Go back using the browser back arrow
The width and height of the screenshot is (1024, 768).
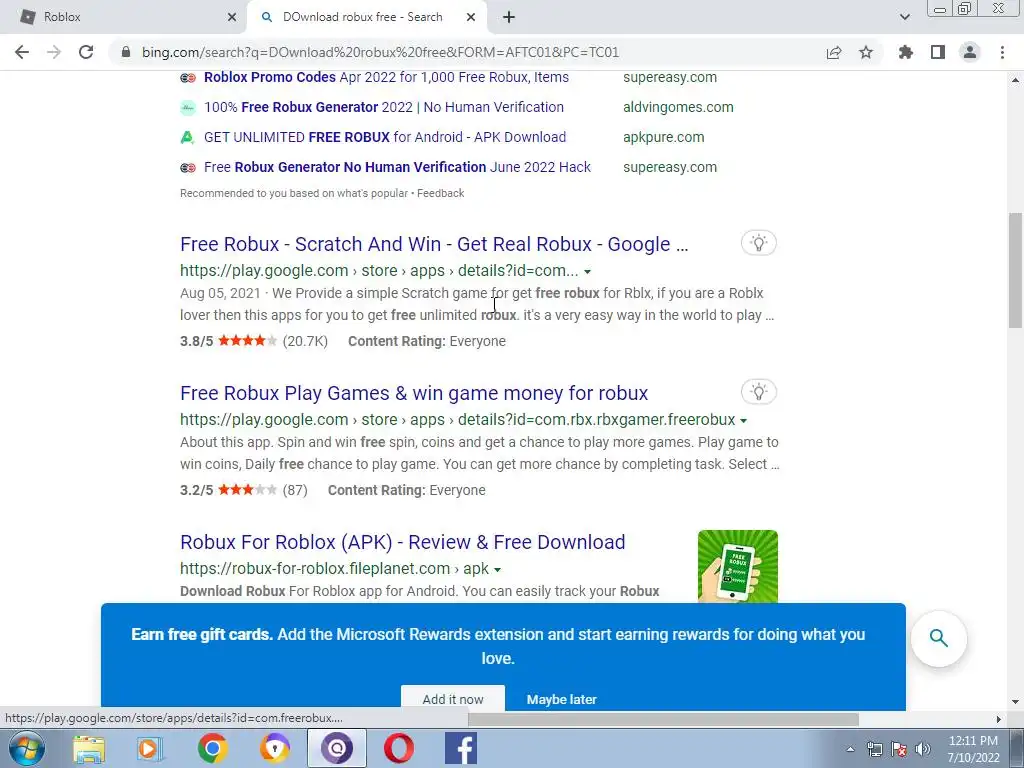coord(22,52)
